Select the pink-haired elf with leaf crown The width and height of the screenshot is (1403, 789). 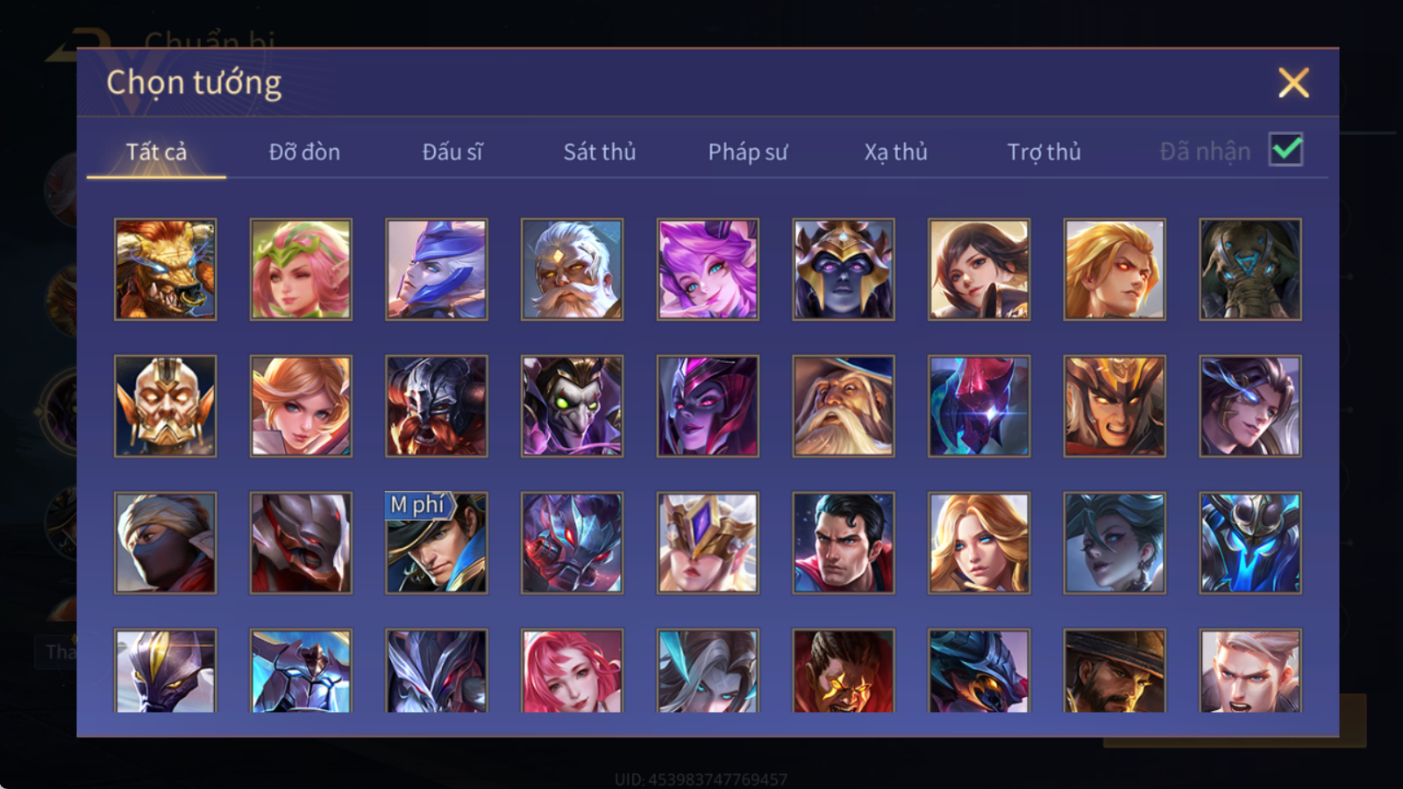point(301,270)
